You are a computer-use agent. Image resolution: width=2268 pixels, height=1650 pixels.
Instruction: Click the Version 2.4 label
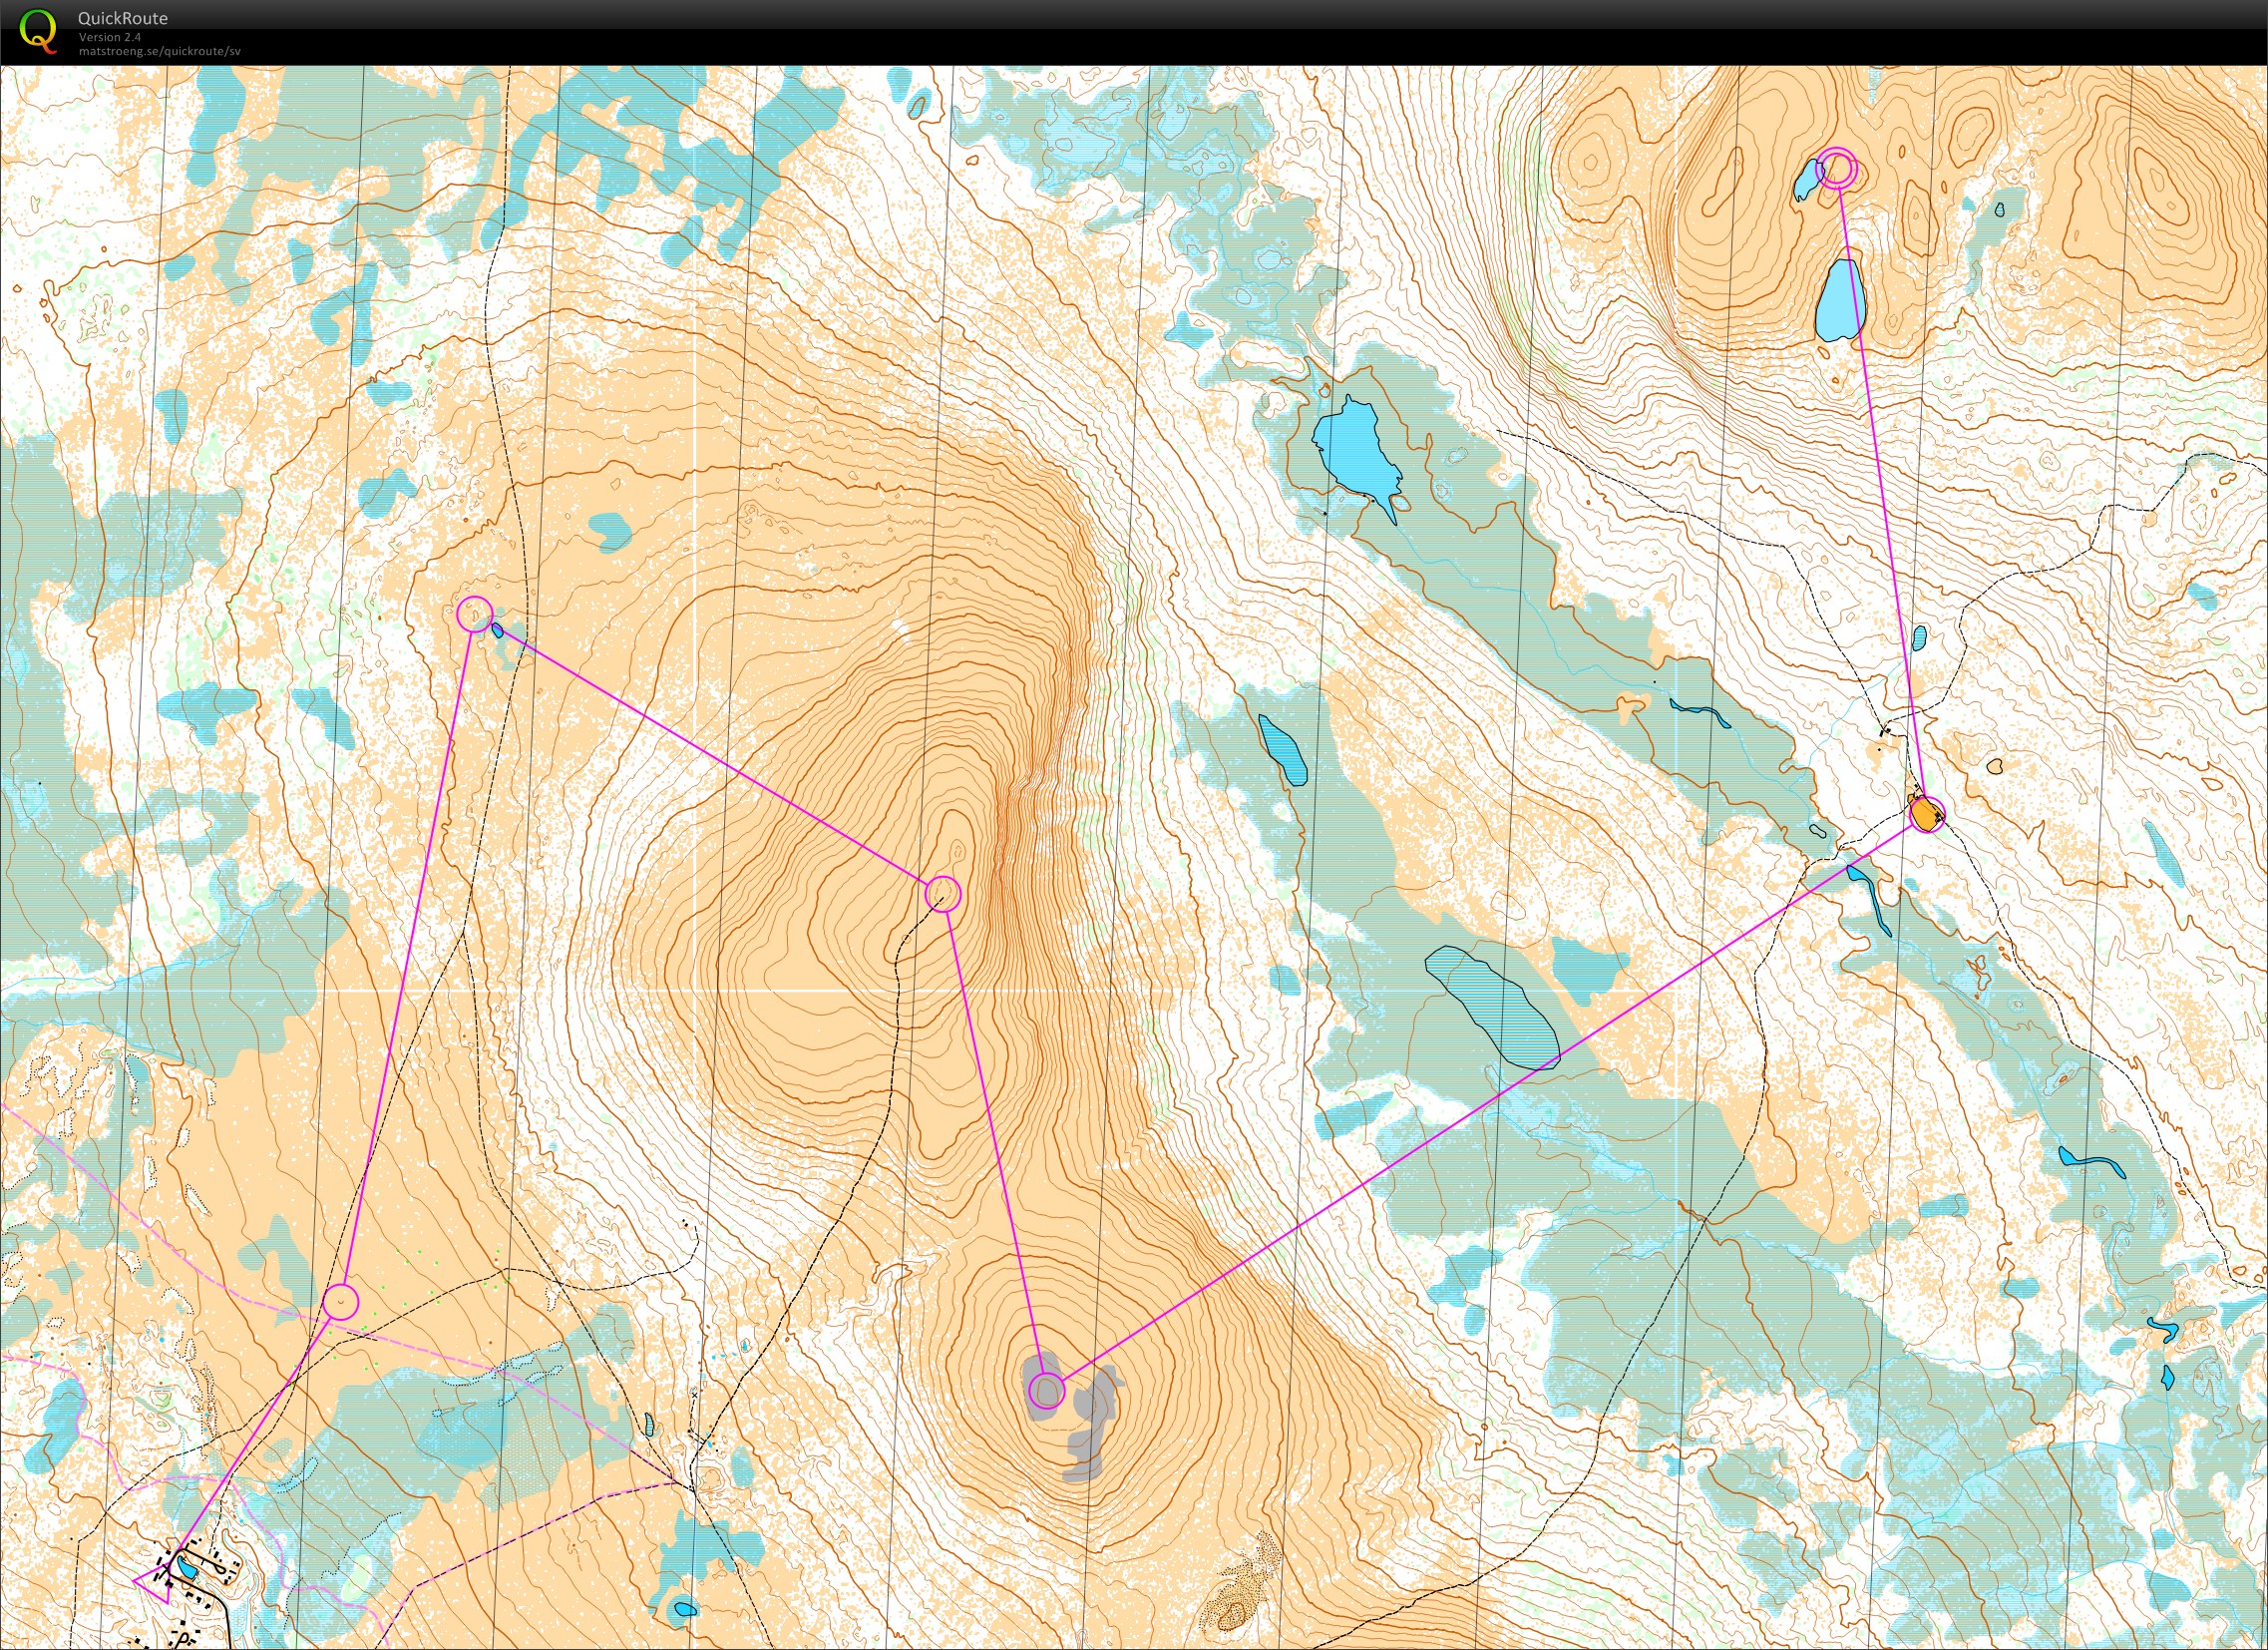[110, 37]
